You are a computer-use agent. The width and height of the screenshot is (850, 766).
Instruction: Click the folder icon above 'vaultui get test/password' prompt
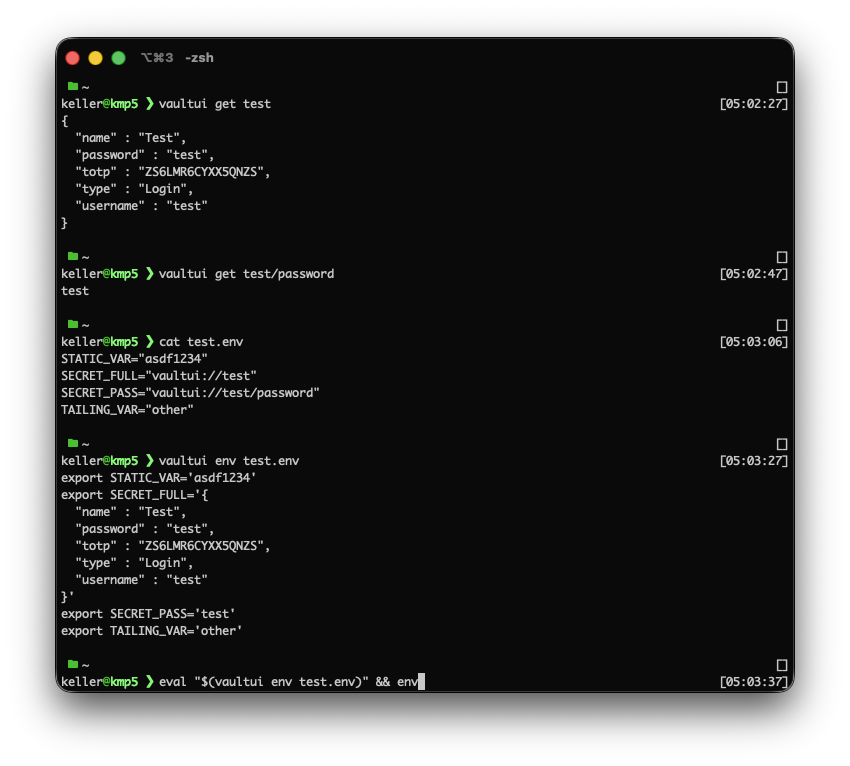73,256
